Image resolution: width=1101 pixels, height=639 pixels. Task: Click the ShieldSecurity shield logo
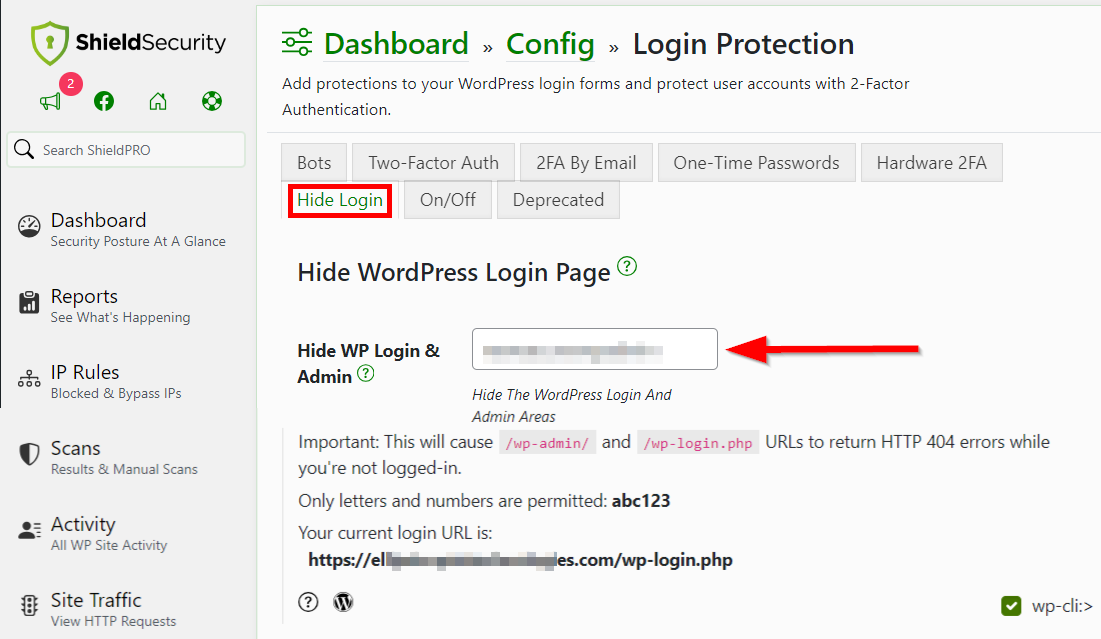coord(48,44)
